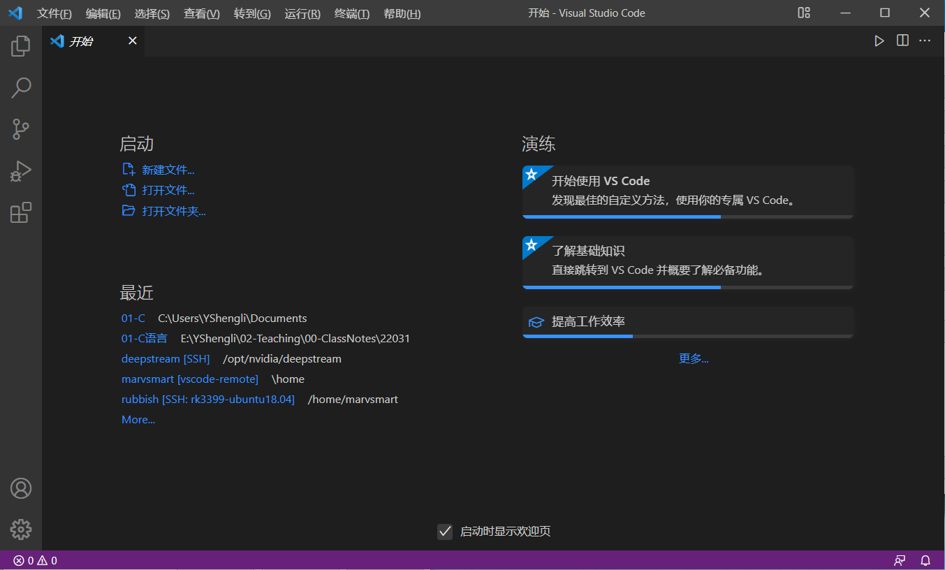This screenshot has width=945, height=570.
Task: Open recent rubbish SSH rk3399 workspace
Action: 208,399
